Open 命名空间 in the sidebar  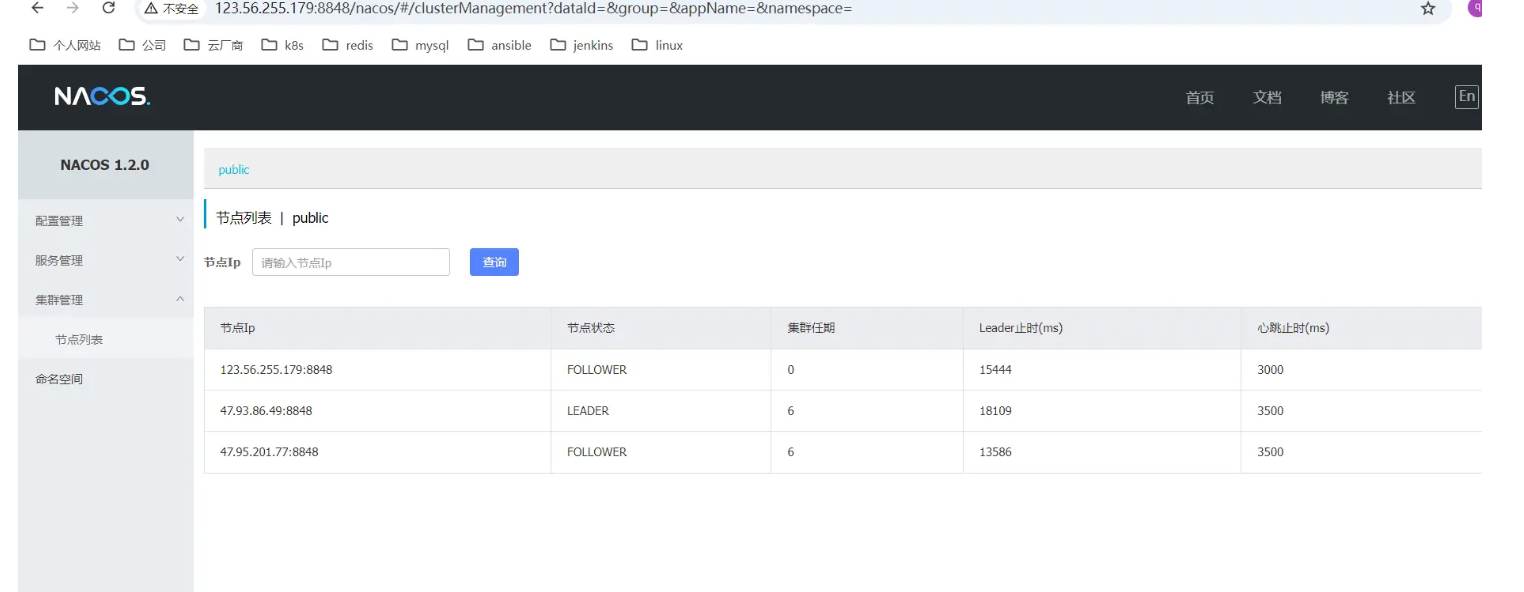[59, 379]
